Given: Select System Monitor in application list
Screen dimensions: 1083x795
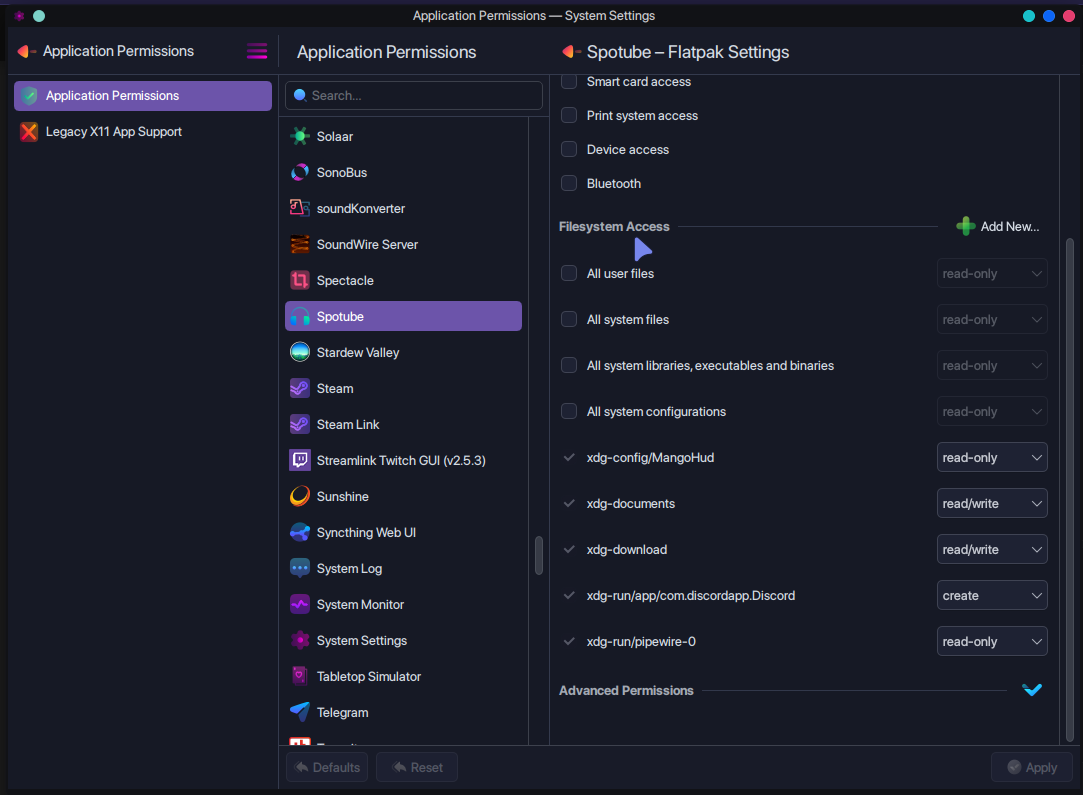Looking at the screenshot, I should 403,604.
